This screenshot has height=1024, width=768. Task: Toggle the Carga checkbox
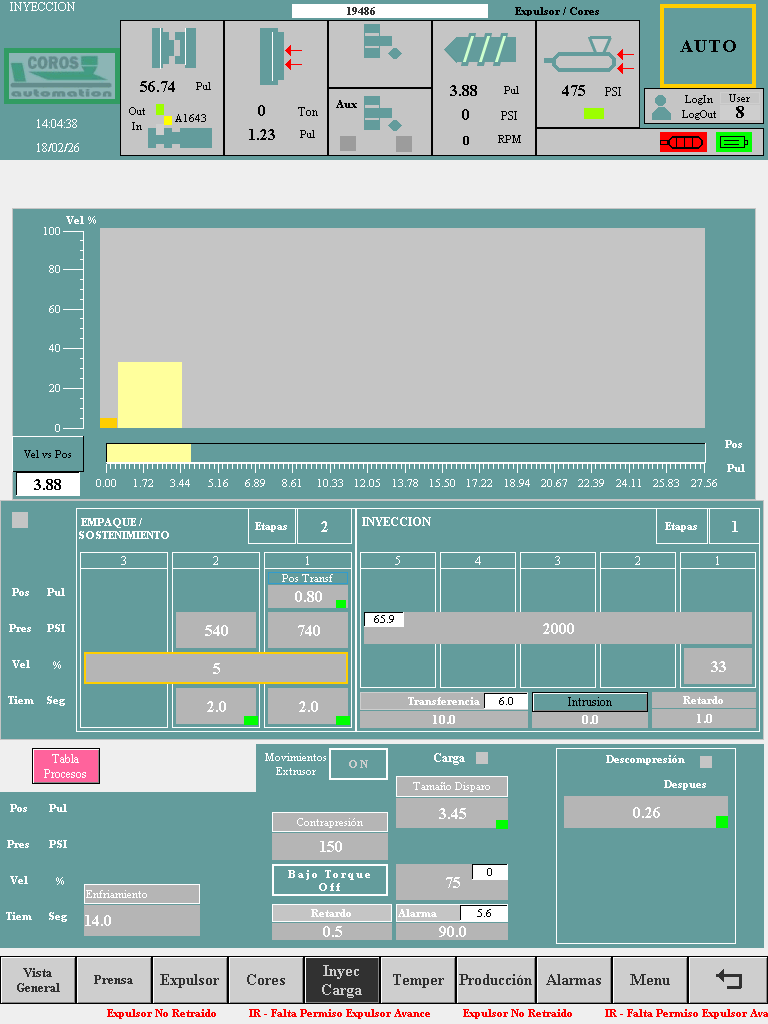click(x=482, y=758)
